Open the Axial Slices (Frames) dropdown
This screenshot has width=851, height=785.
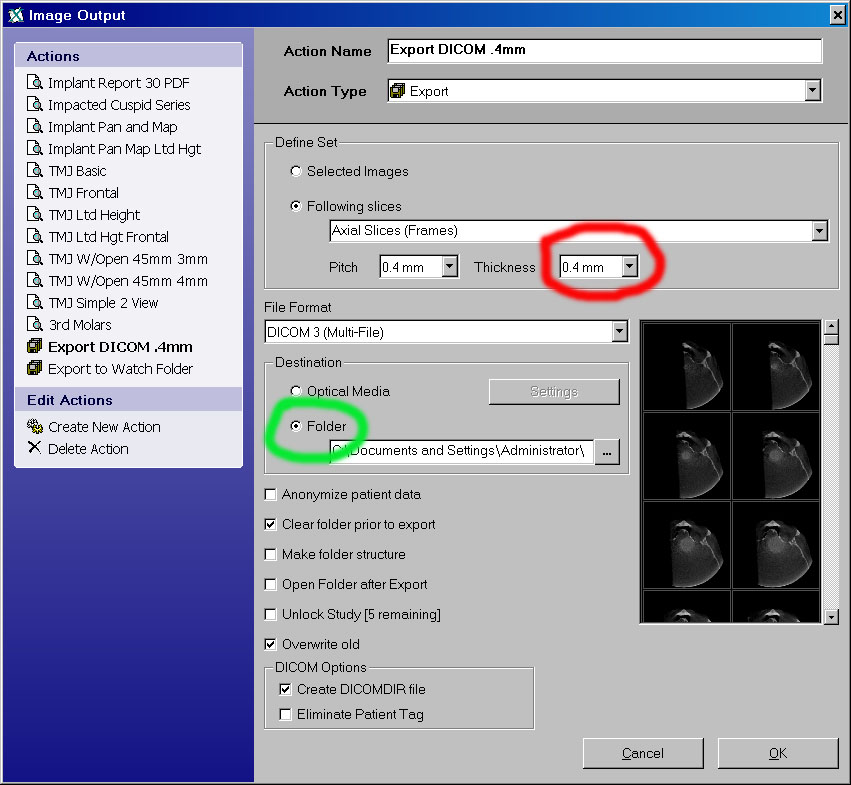click(819, 231)
